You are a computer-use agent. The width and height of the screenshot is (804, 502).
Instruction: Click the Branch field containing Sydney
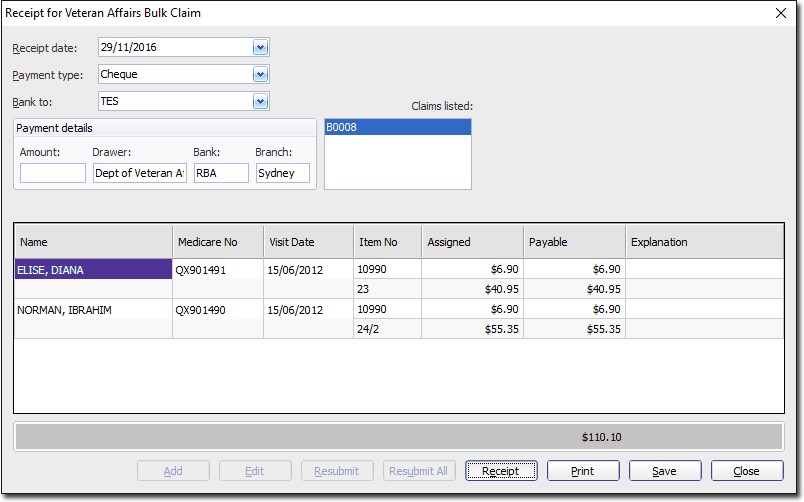pos(282,173)
